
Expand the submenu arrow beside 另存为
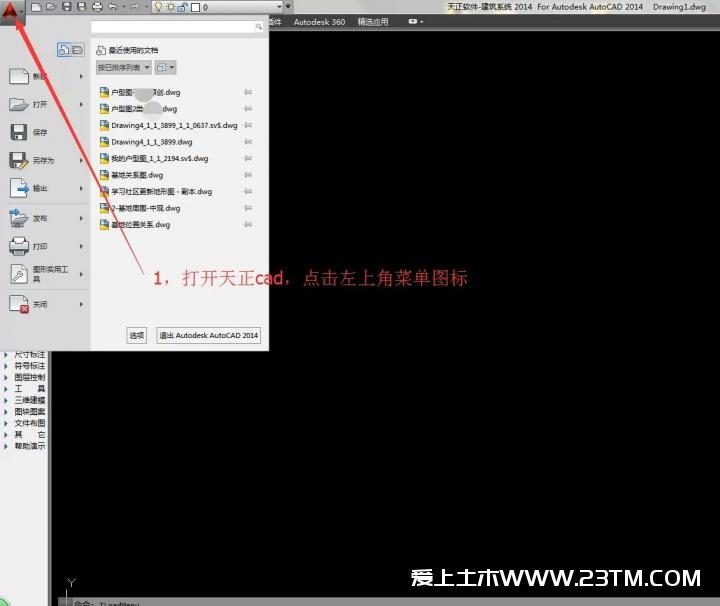point(81,160)
